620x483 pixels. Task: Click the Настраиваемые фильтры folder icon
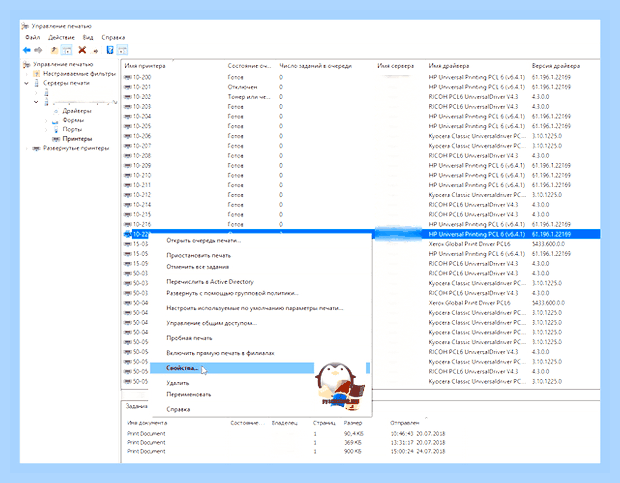coord(36,74)
